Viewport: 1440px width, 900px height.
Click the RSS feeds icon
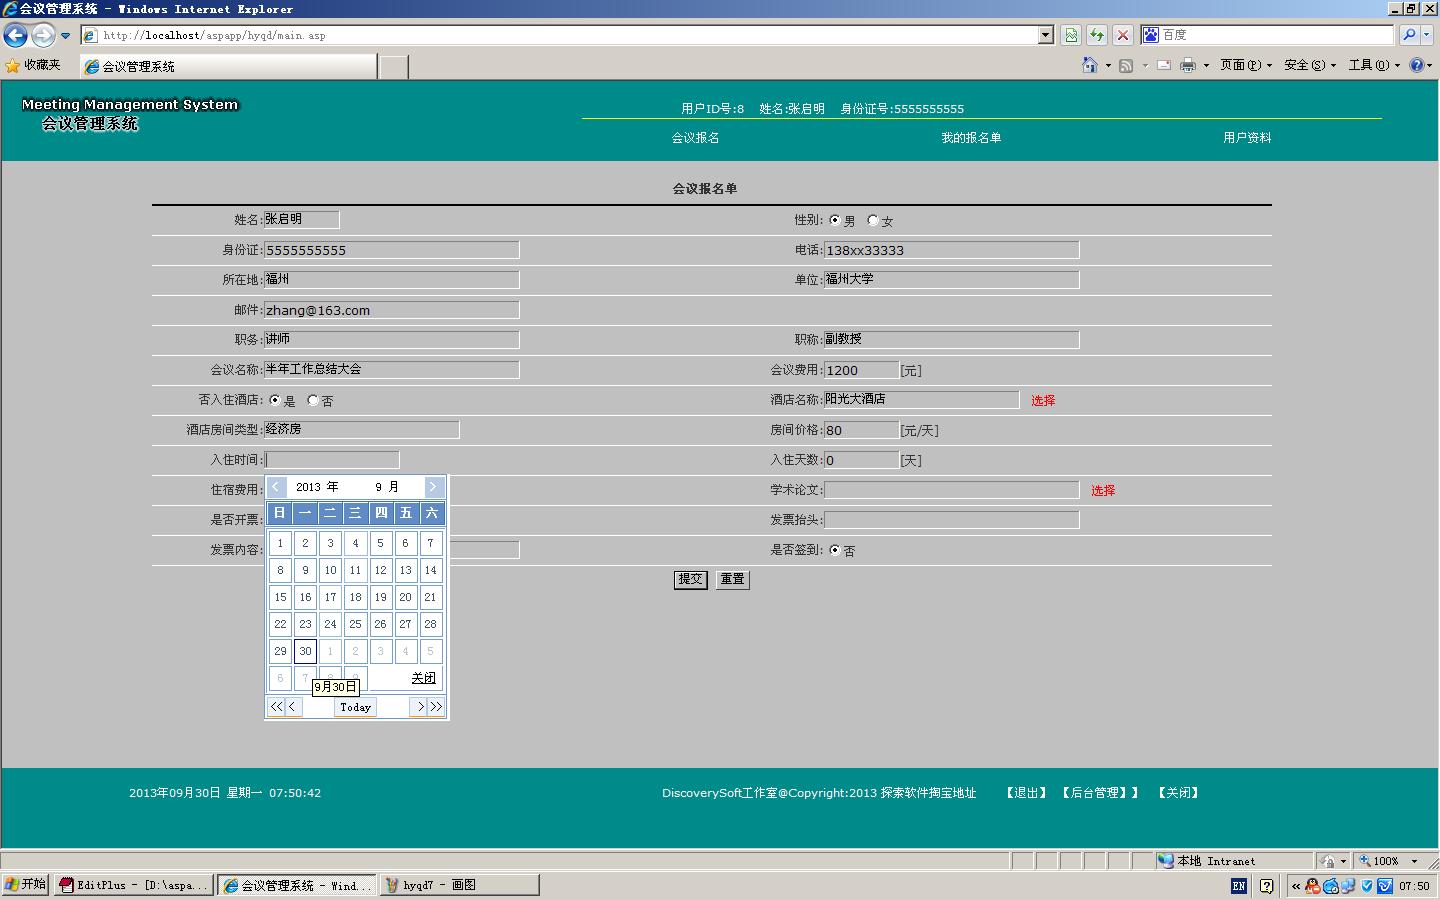tap(1126, 65)
